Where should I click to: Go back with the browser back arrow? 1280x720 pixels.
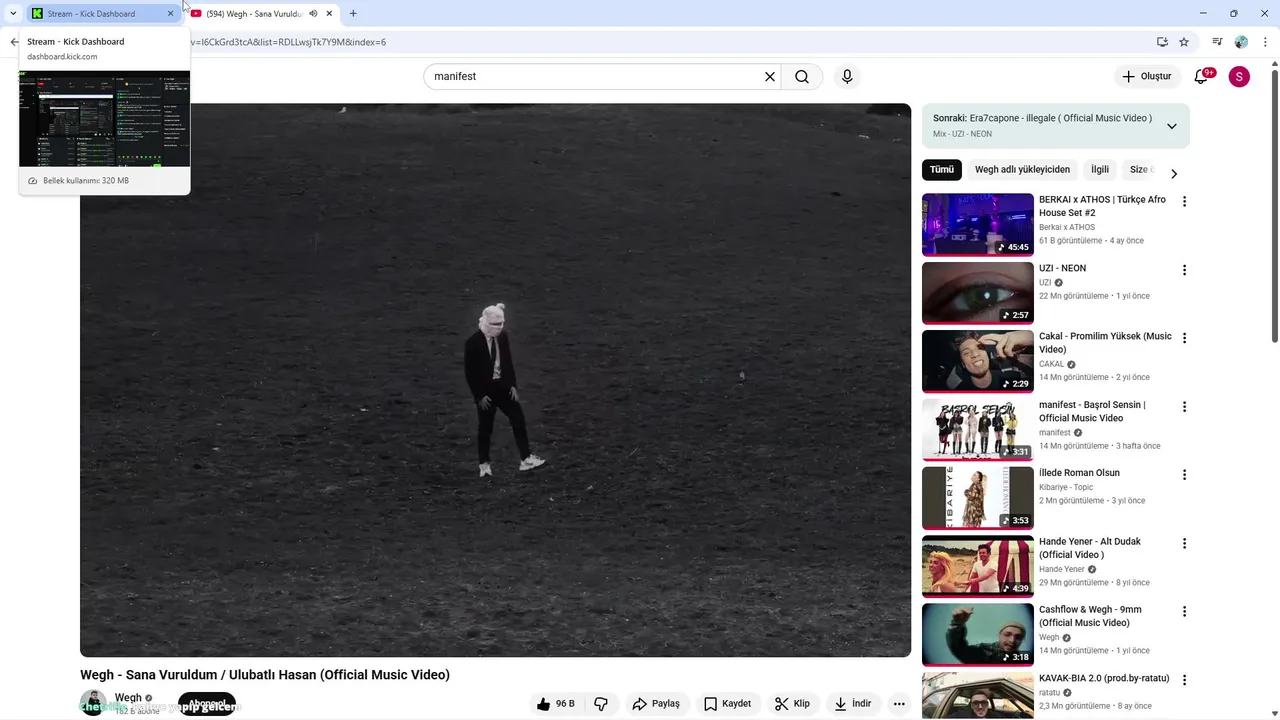pyautogui.click(x=14, y=42)
